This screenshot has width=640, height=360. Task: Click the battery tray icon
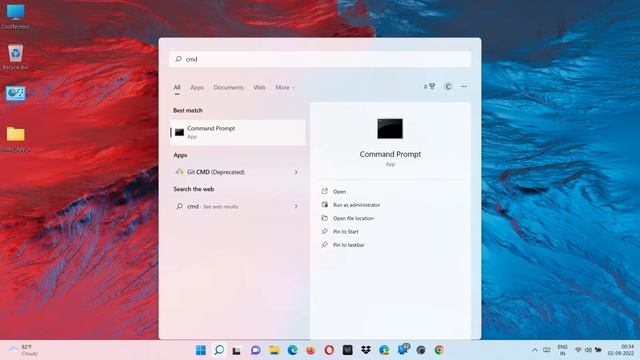[598, 350]
